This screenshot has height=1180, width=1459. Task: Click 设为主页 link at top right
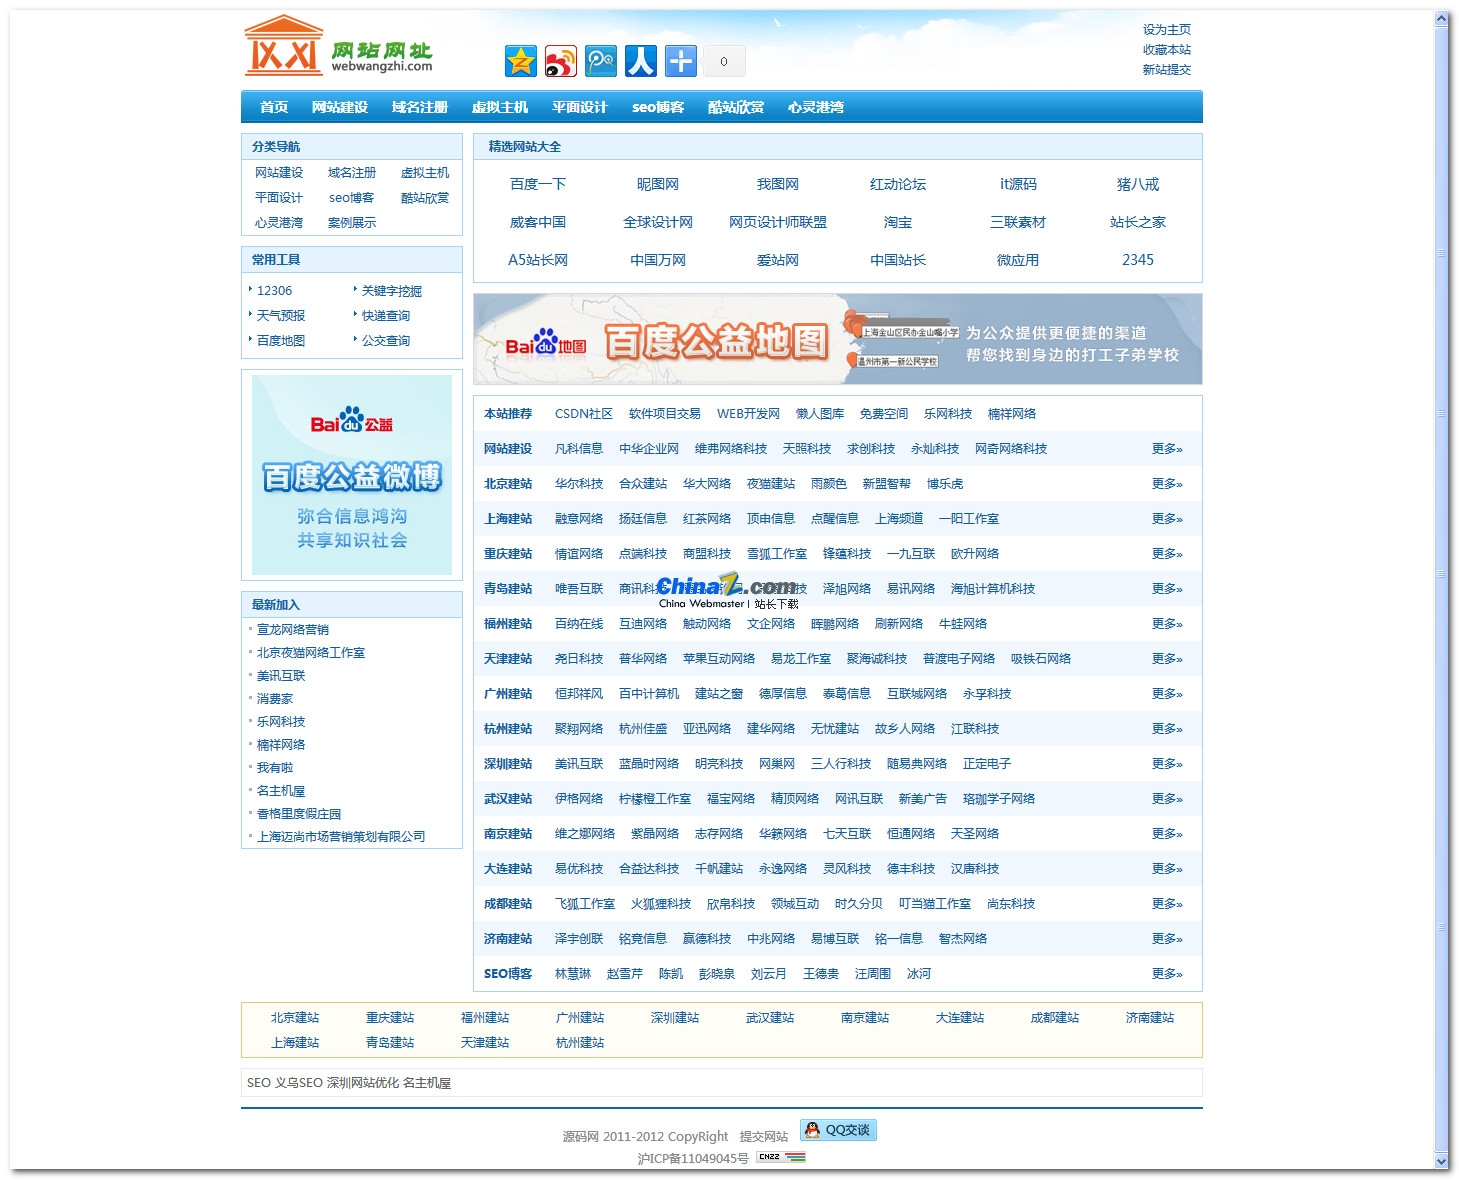point(1167,30)
